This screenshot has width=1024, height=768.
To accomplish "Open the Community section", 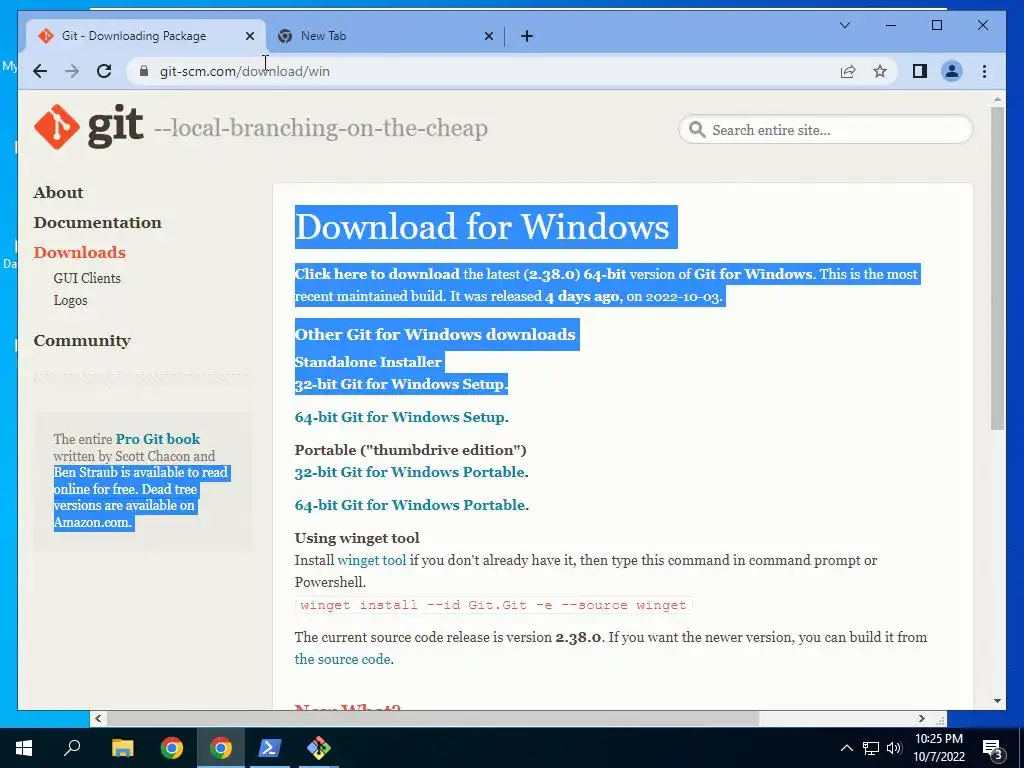I will [x=82, y=341].
